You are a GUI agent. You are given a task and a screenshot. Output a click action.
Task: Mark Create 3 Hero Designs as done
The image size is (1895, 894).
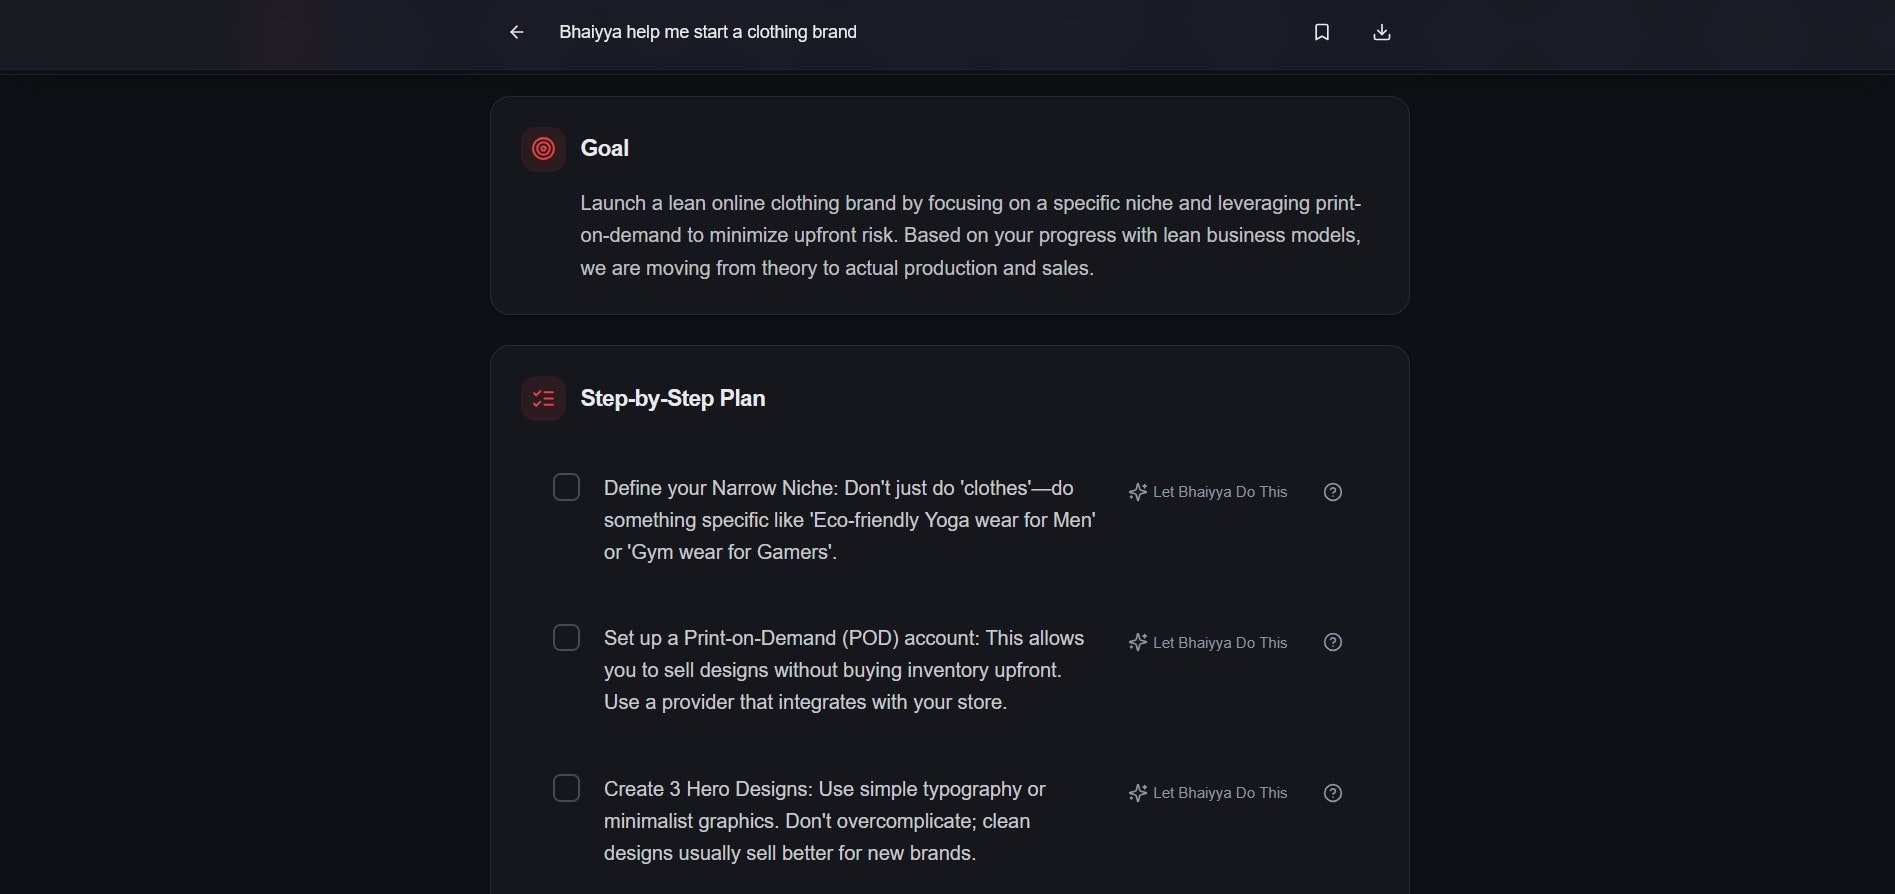pos(566,788)
